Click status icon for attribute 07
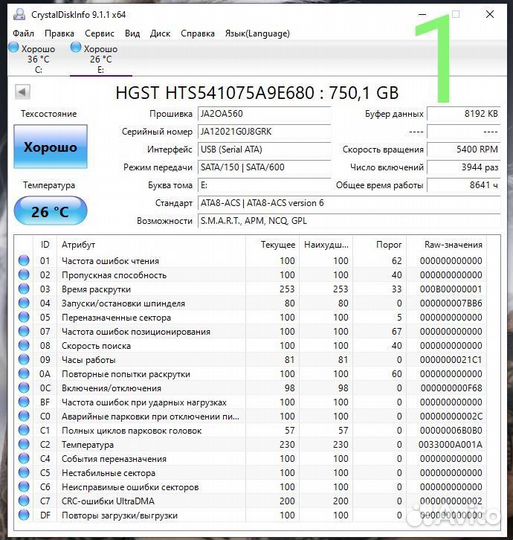This screenshot has width=513, height=540. click(24, 331)
